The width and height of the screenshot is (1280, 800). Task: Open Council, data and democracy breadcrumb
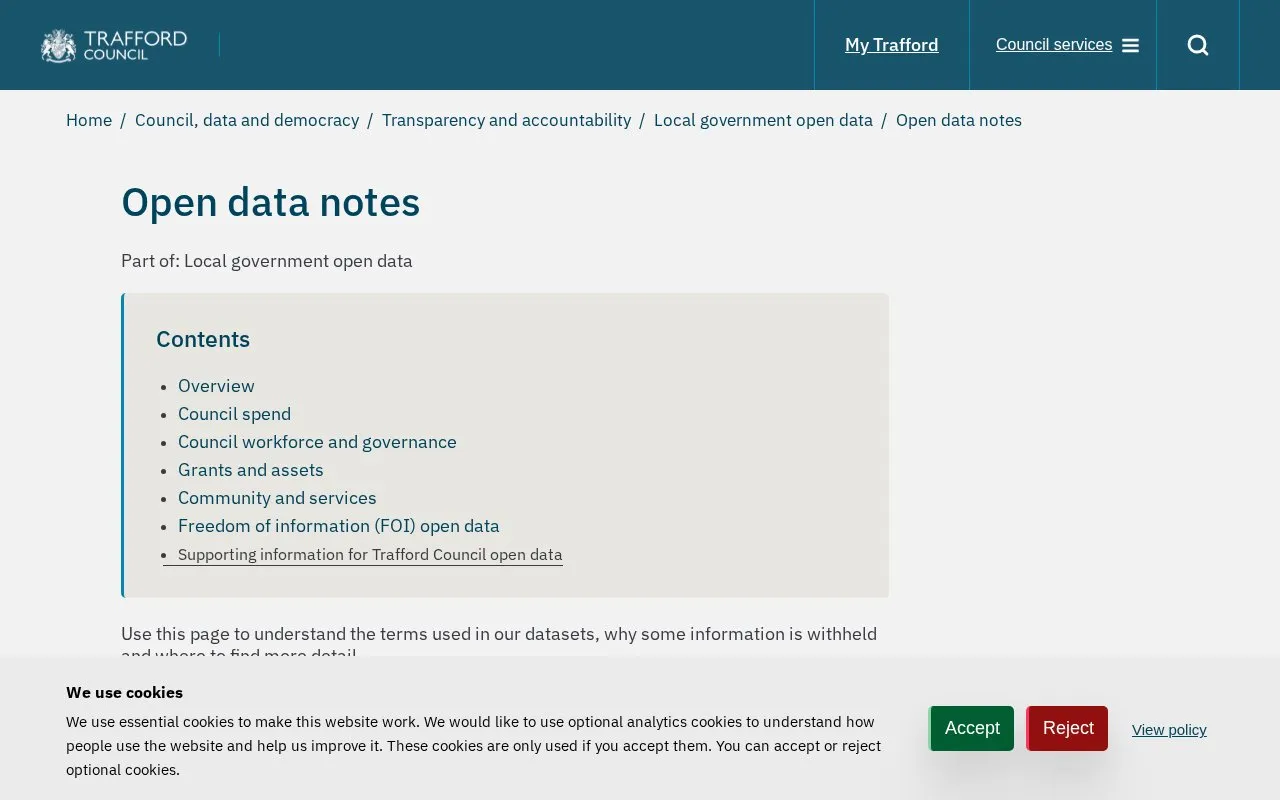pos(247,120)
